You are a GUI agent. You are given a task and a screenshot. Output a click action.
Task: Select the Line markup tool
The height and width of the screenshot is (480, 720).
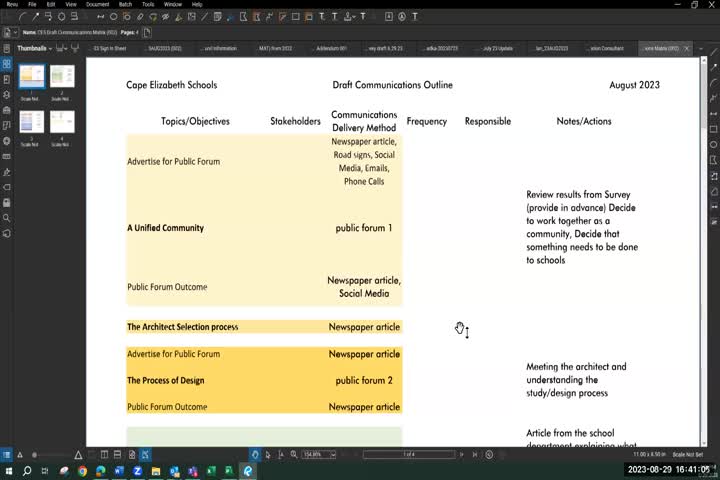204,17
